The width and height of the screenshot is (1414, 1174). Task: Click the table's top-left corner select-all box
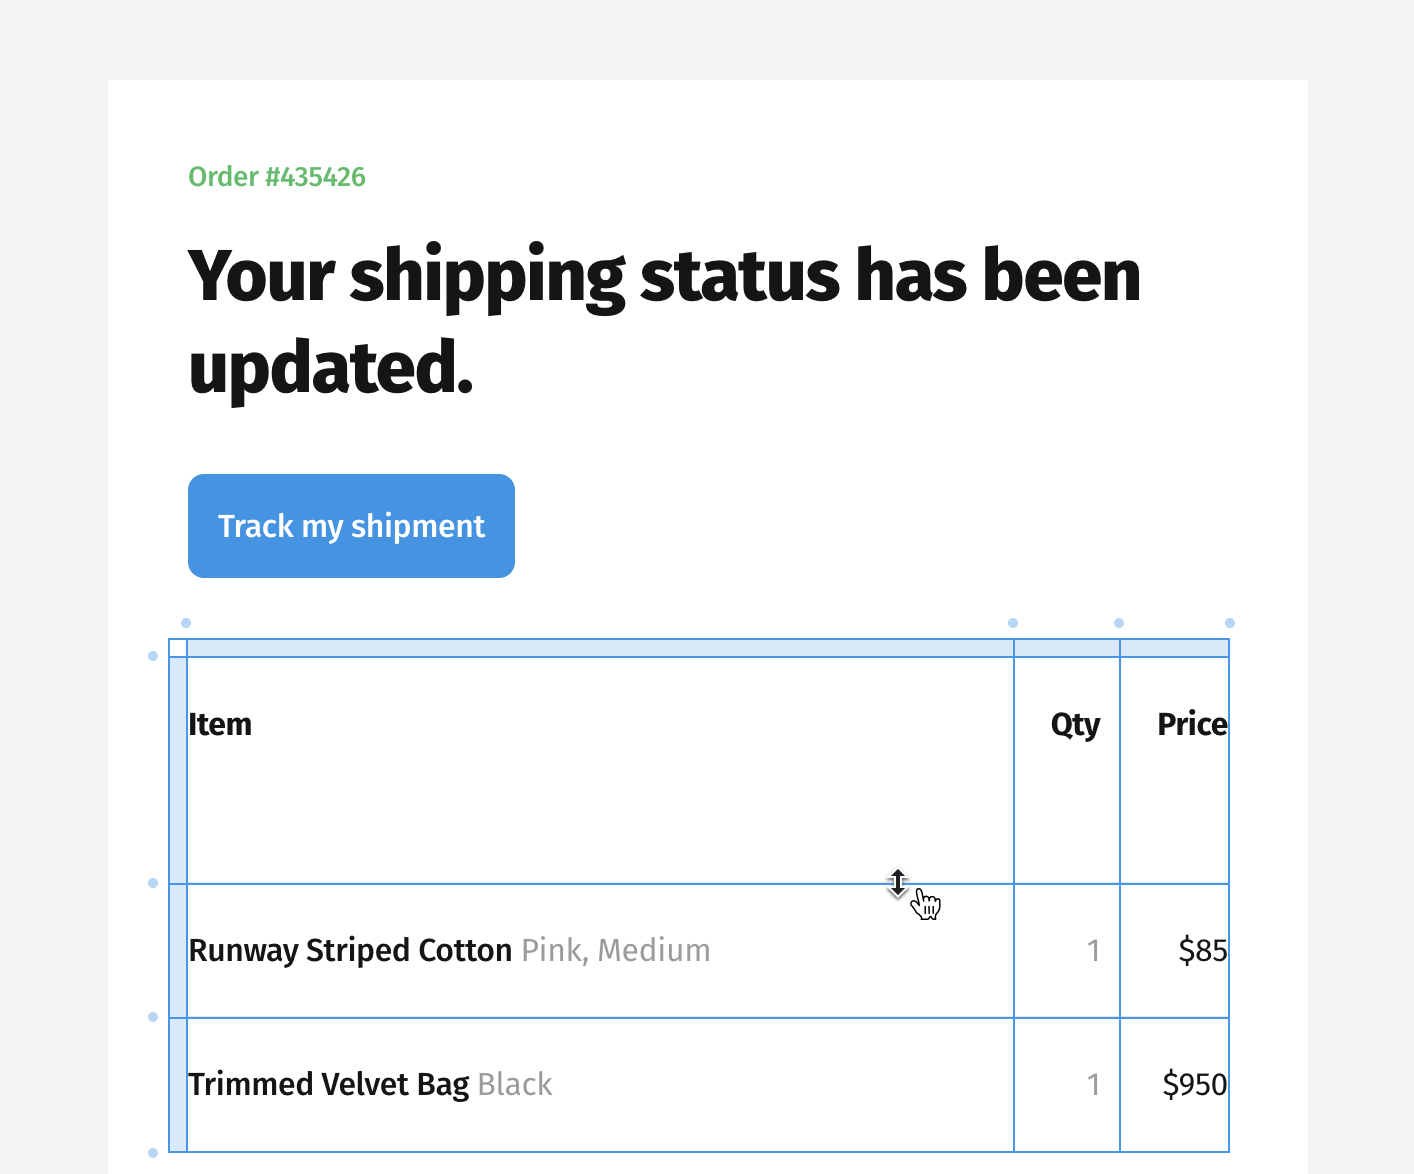[x=178, y=648]
